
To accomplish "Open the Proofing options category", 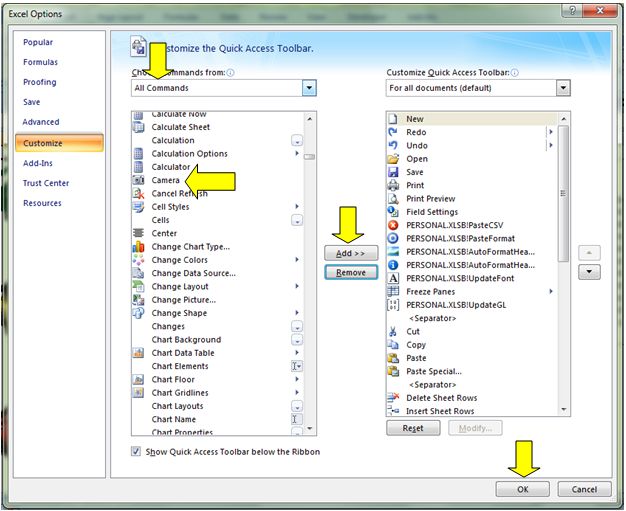I will pyautogui.click(x=40, y=82).
